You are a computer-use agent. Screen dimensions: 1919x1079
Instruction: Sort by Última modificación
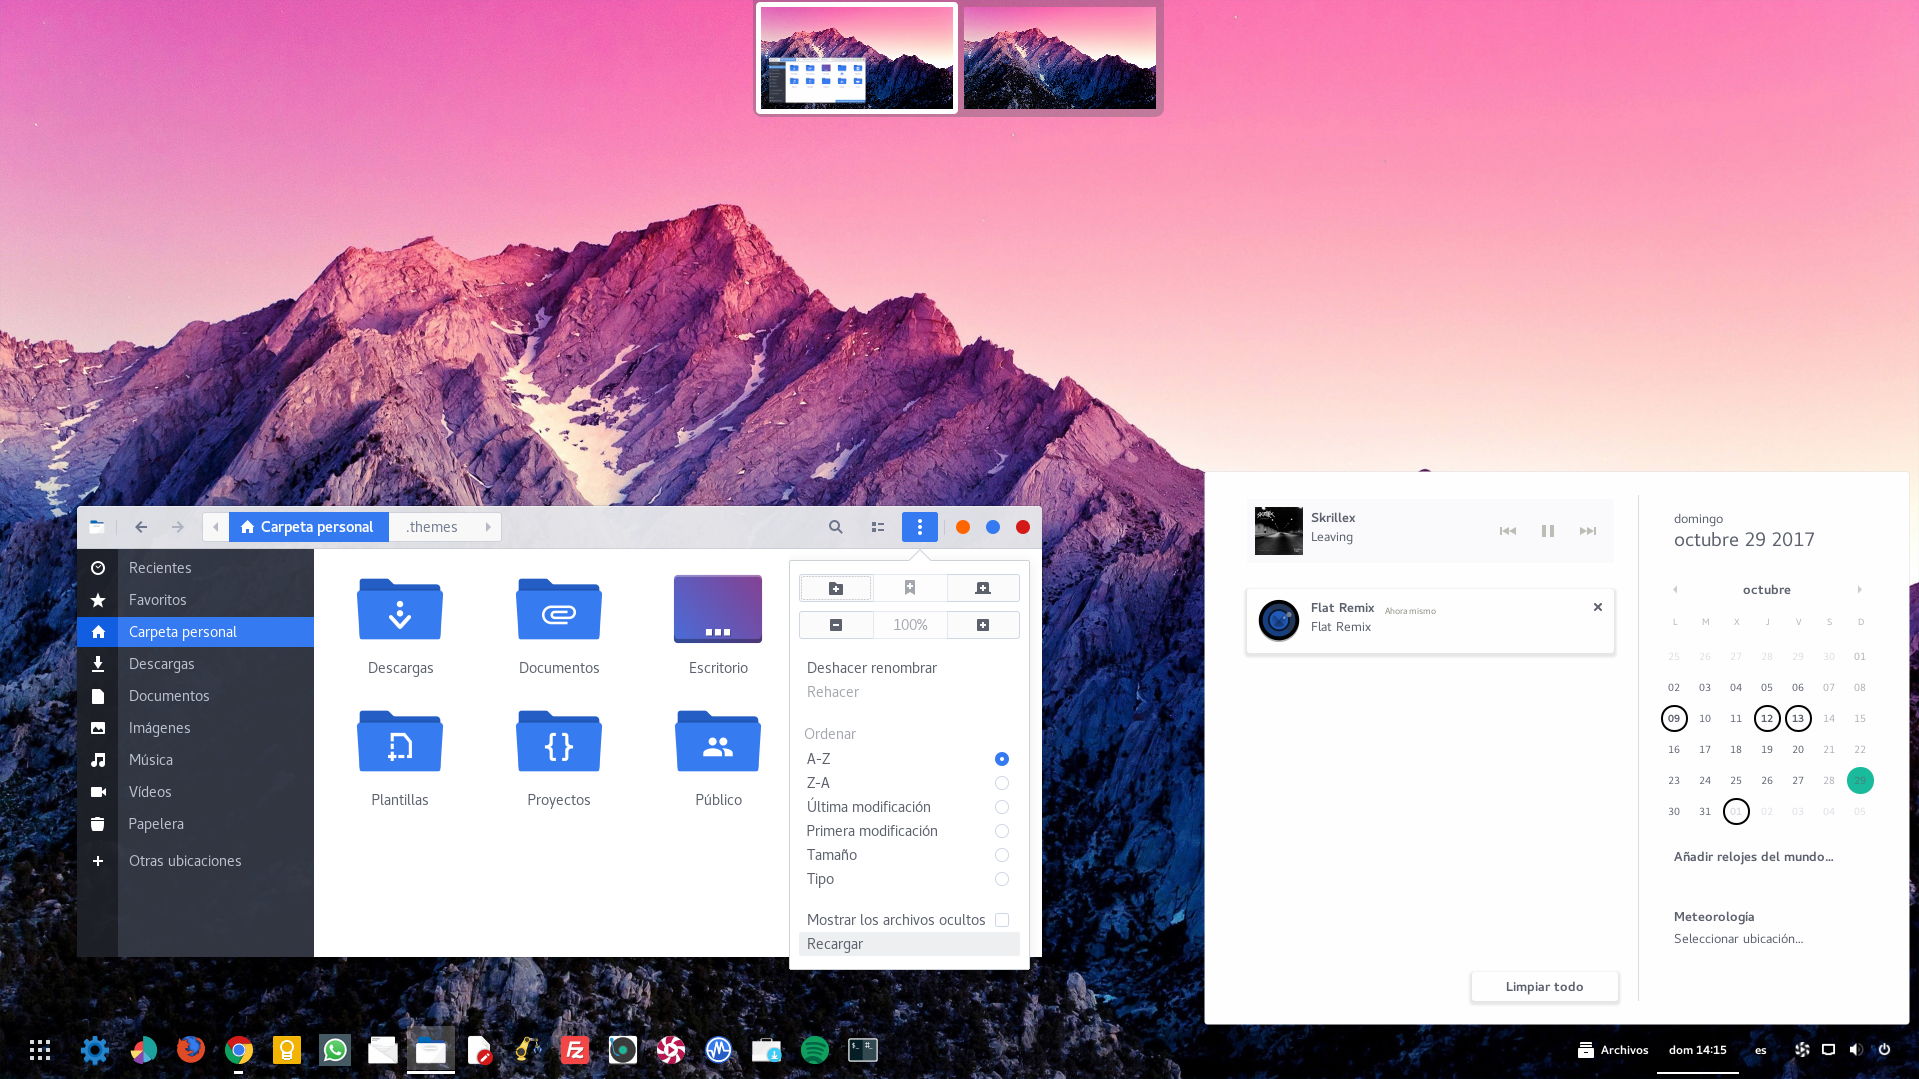tap(909, 807)
